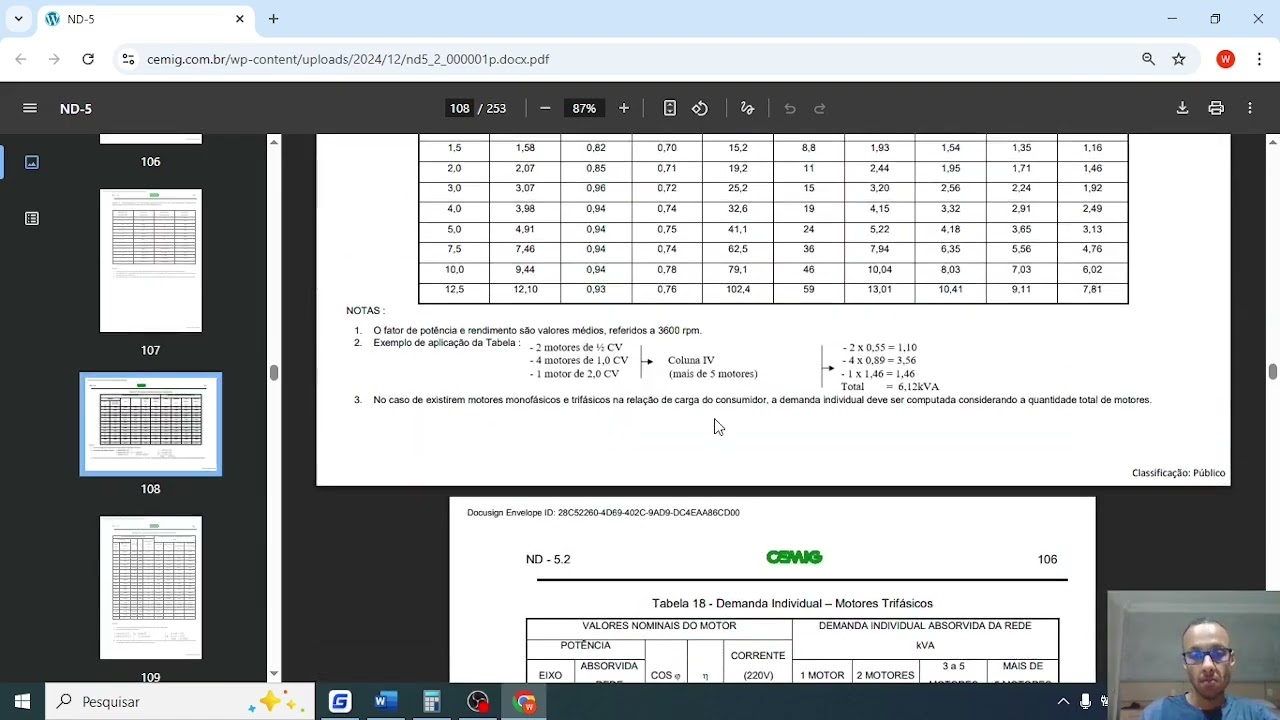Show hidden system tray icons
This screenshot has width=1280, height=720.
pos(1063,702)
